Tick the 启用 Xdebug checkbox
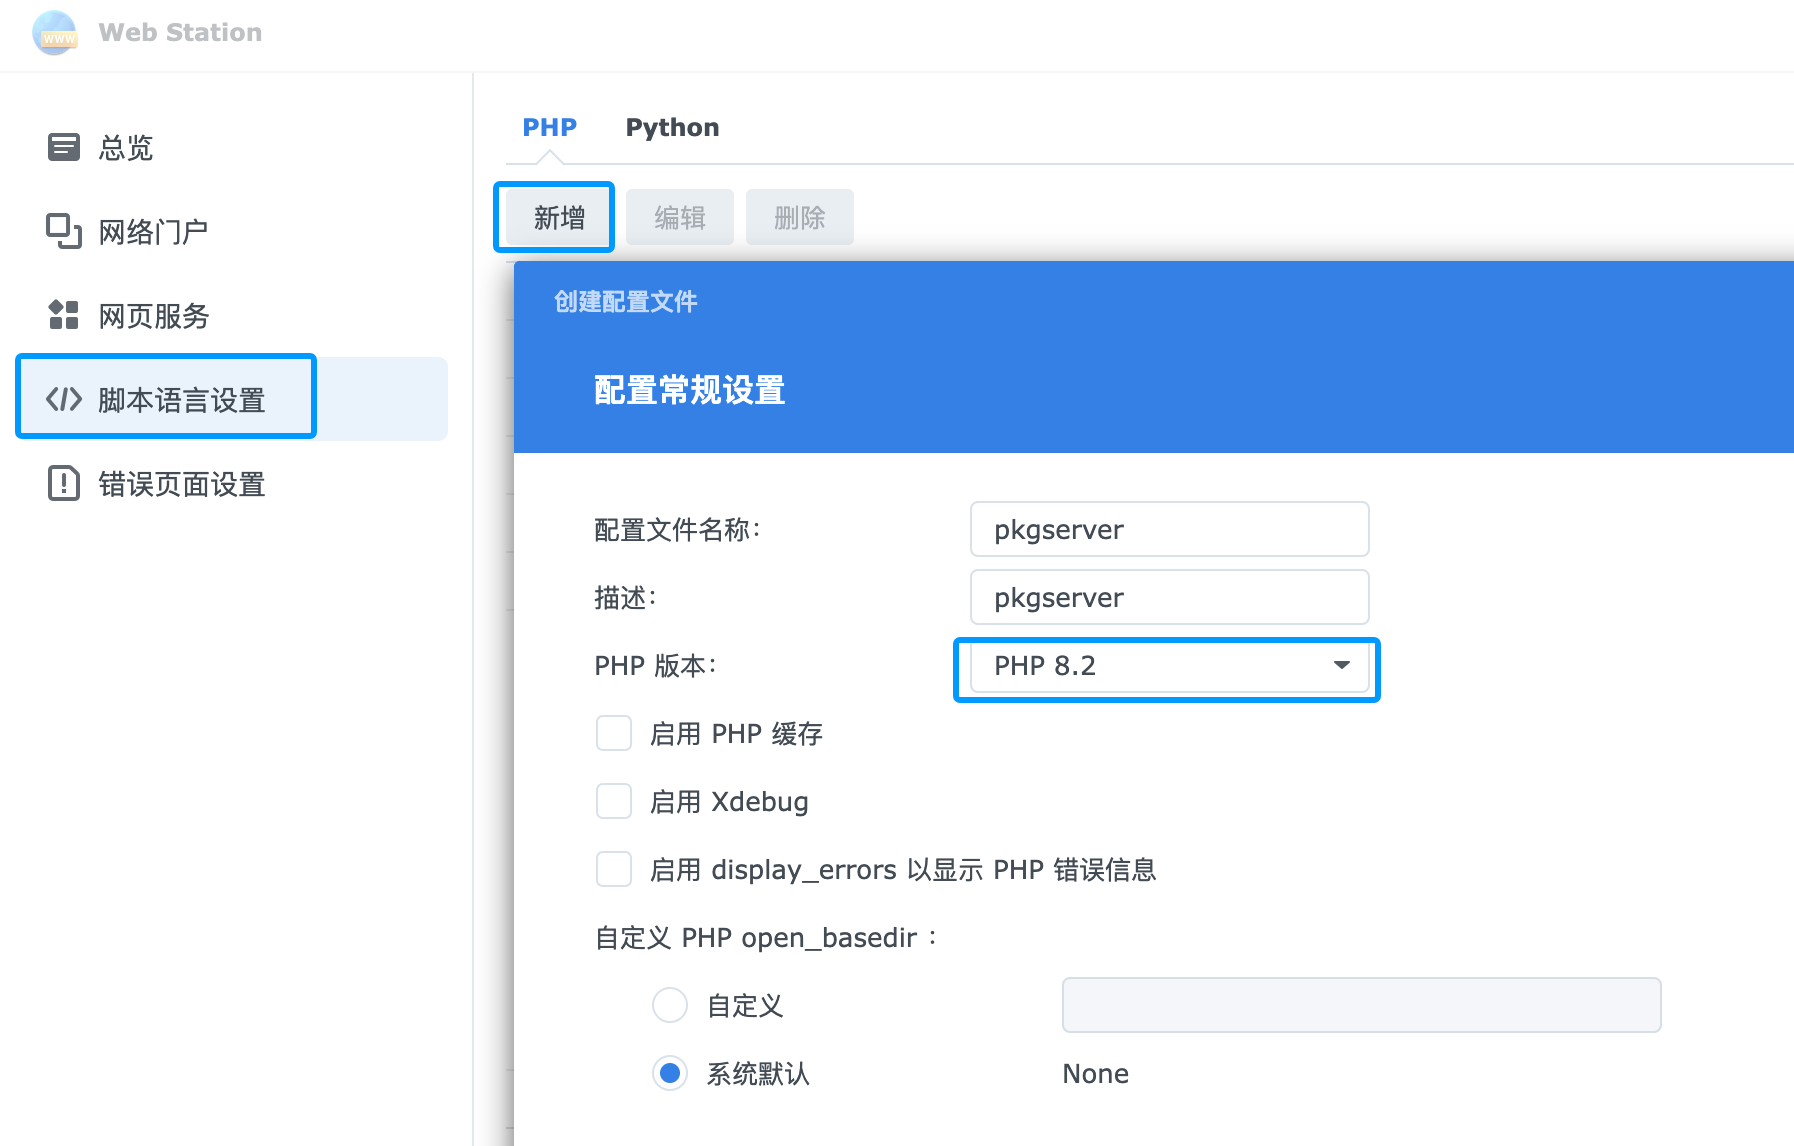The width and height of the screenshot is (1794, 1146). coord(614,801)
